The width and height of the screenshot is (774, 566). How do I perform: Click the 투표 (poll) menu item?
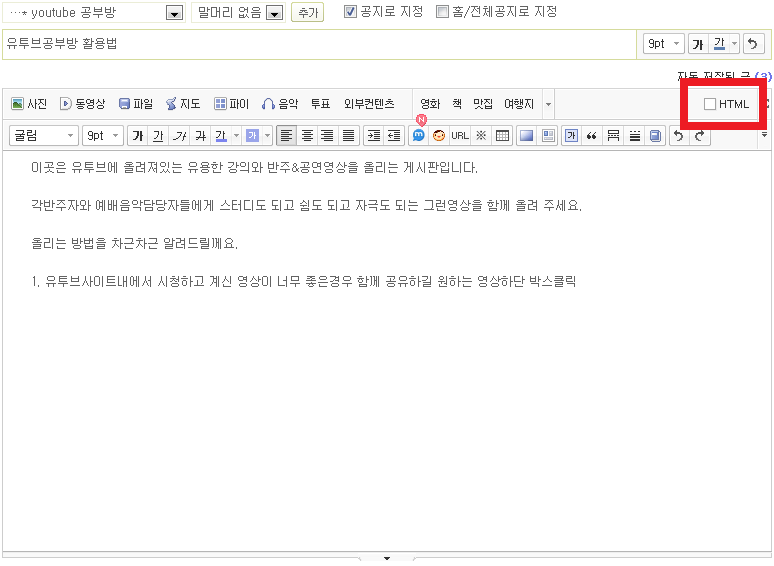pos(320,104)
